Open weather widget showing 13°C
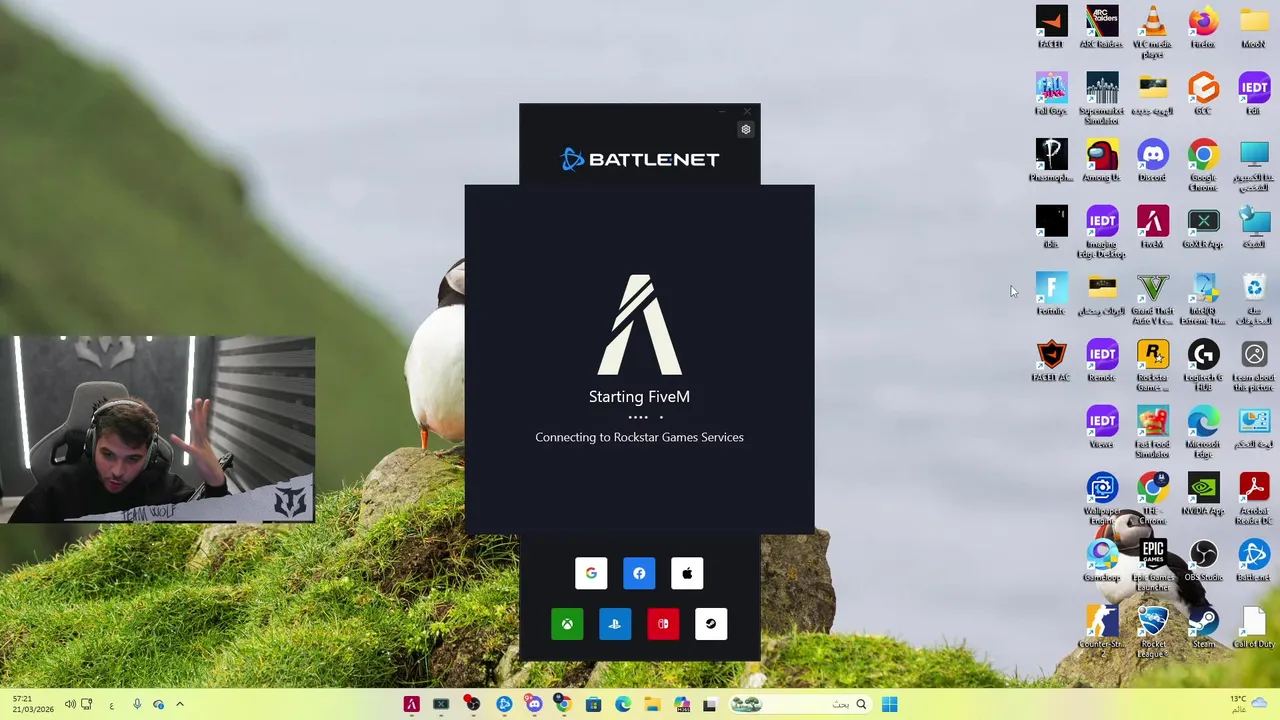1280x720 pixels. click(1249, 703)
